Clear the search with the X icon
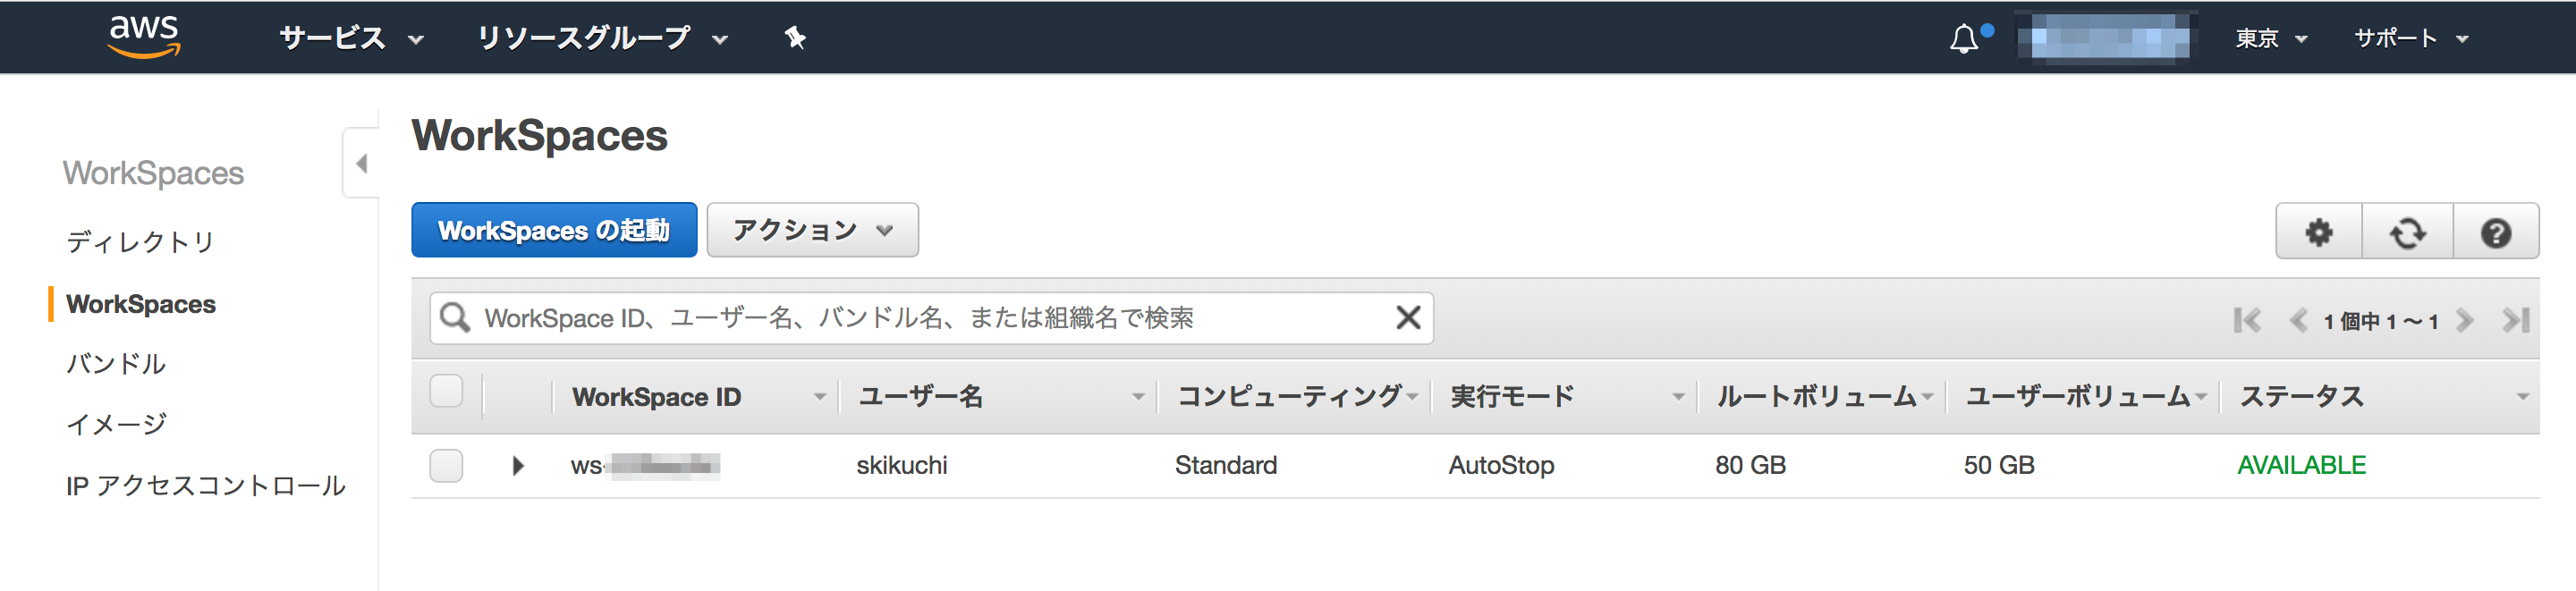2576x591 pixels. (x=1408, y=317)
